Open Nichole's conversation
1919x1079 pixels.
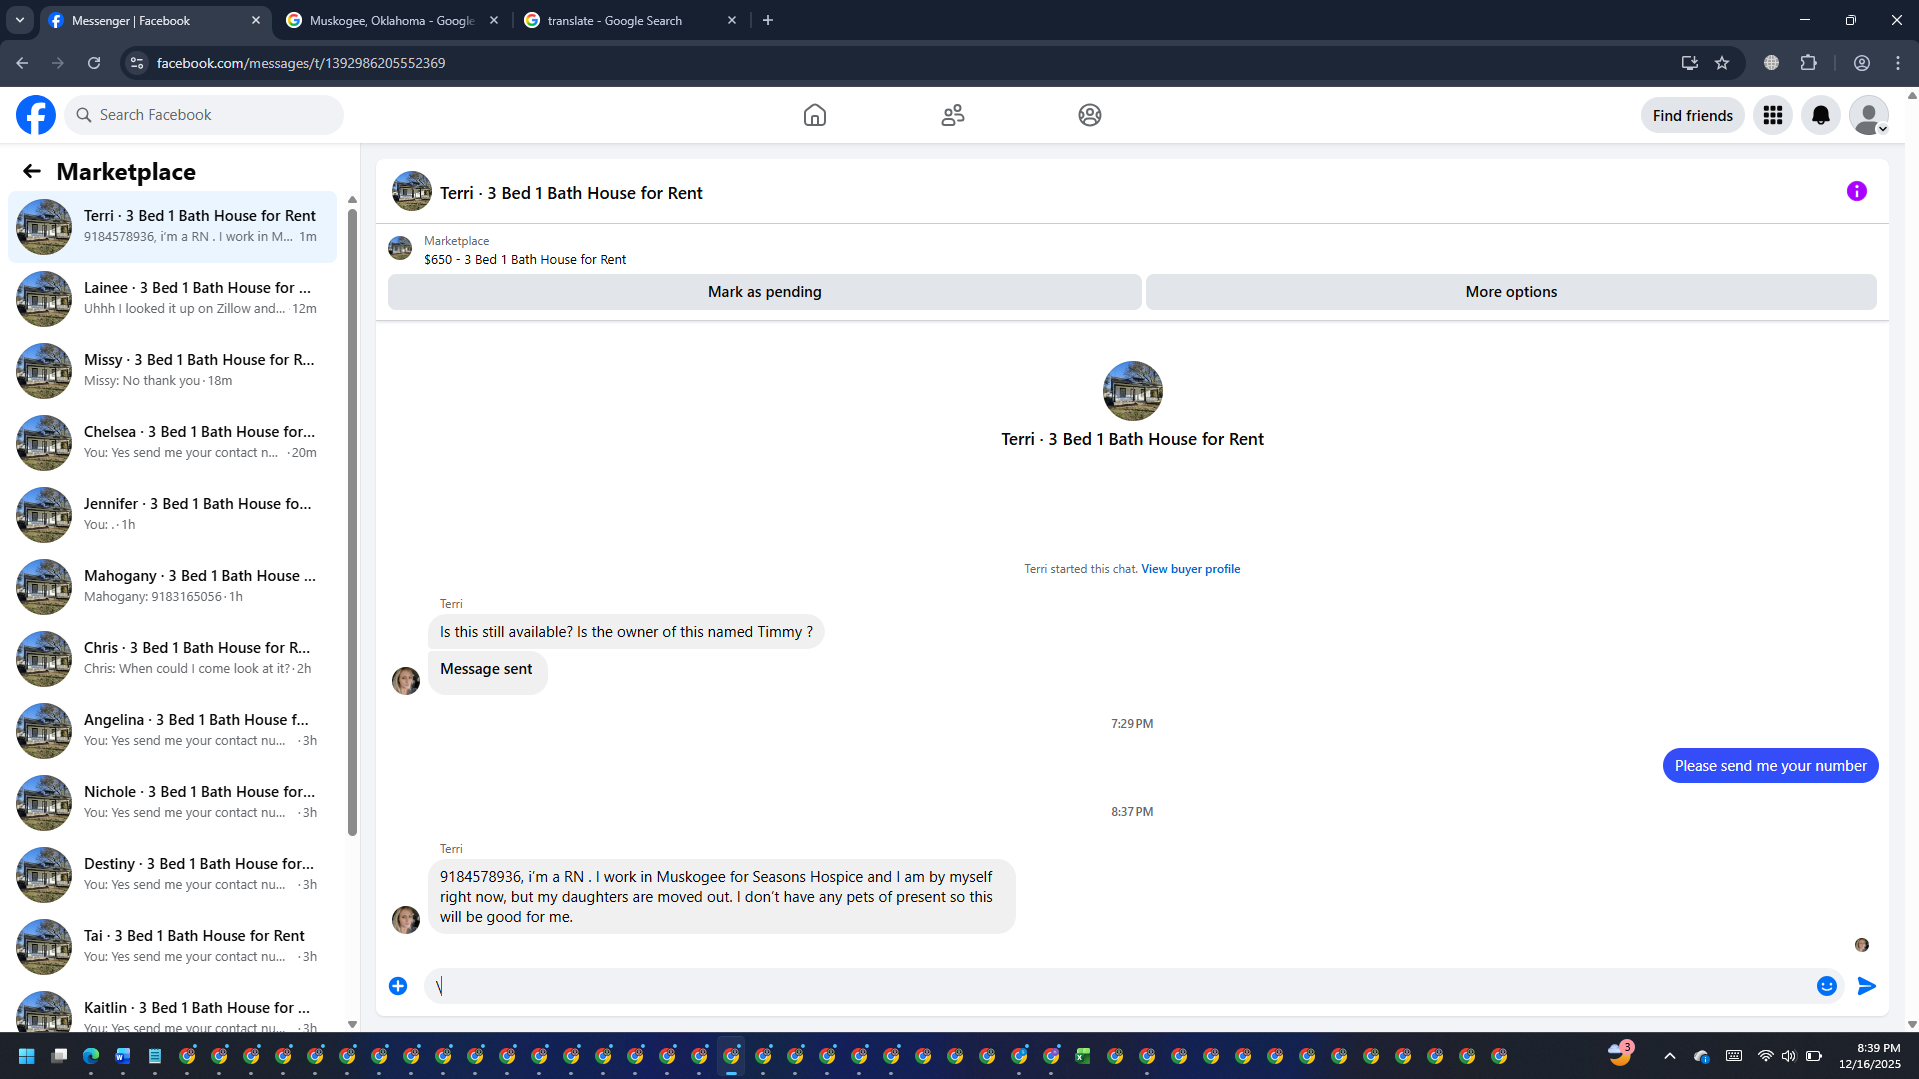[172, 803]
